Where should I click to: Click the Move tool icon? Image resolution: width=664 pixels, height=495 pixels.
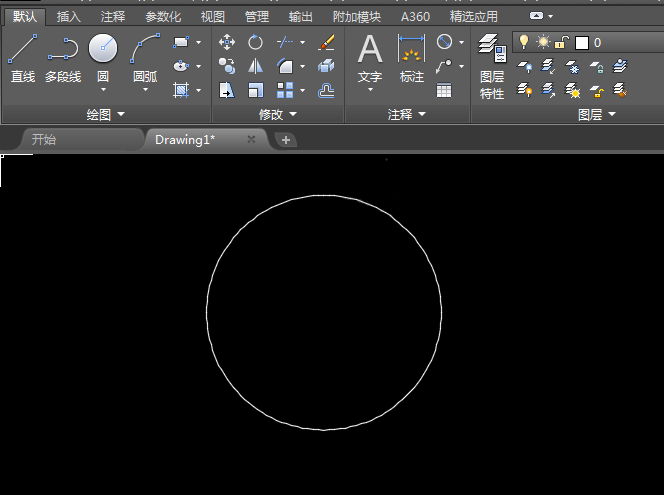point(227,42)
